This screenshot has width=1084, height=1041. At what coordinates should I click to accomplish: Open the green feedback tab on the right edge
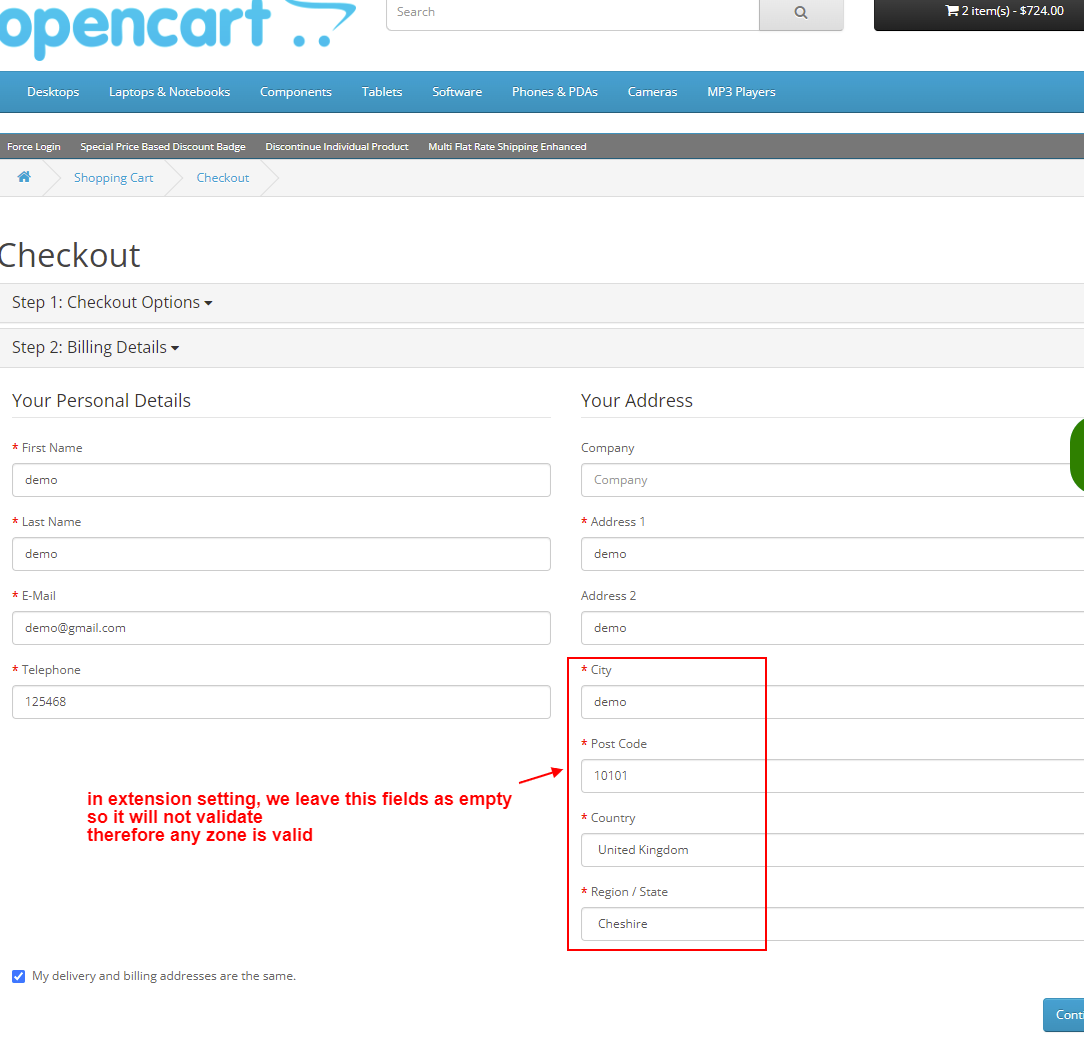(x=1078, y=456)
